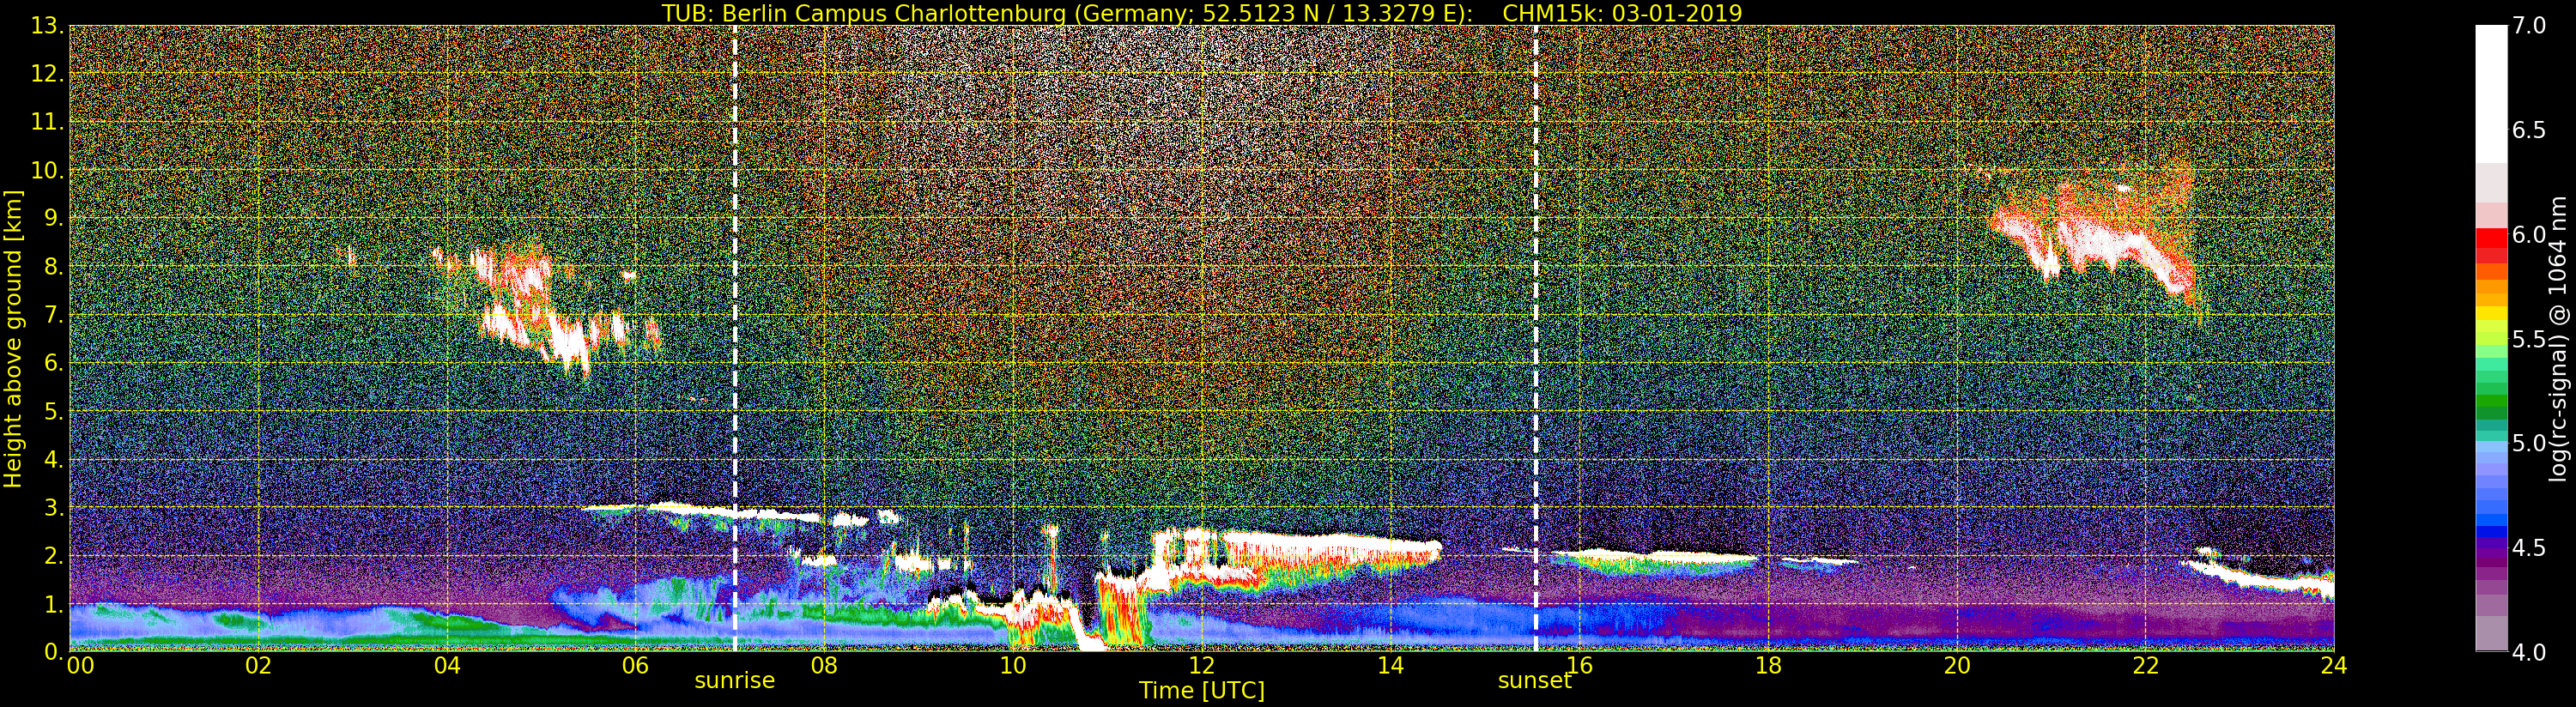Pick the bright red band of the color bar
The width and height of the screenshot is (2576, 707).
tap(2491, 238)
